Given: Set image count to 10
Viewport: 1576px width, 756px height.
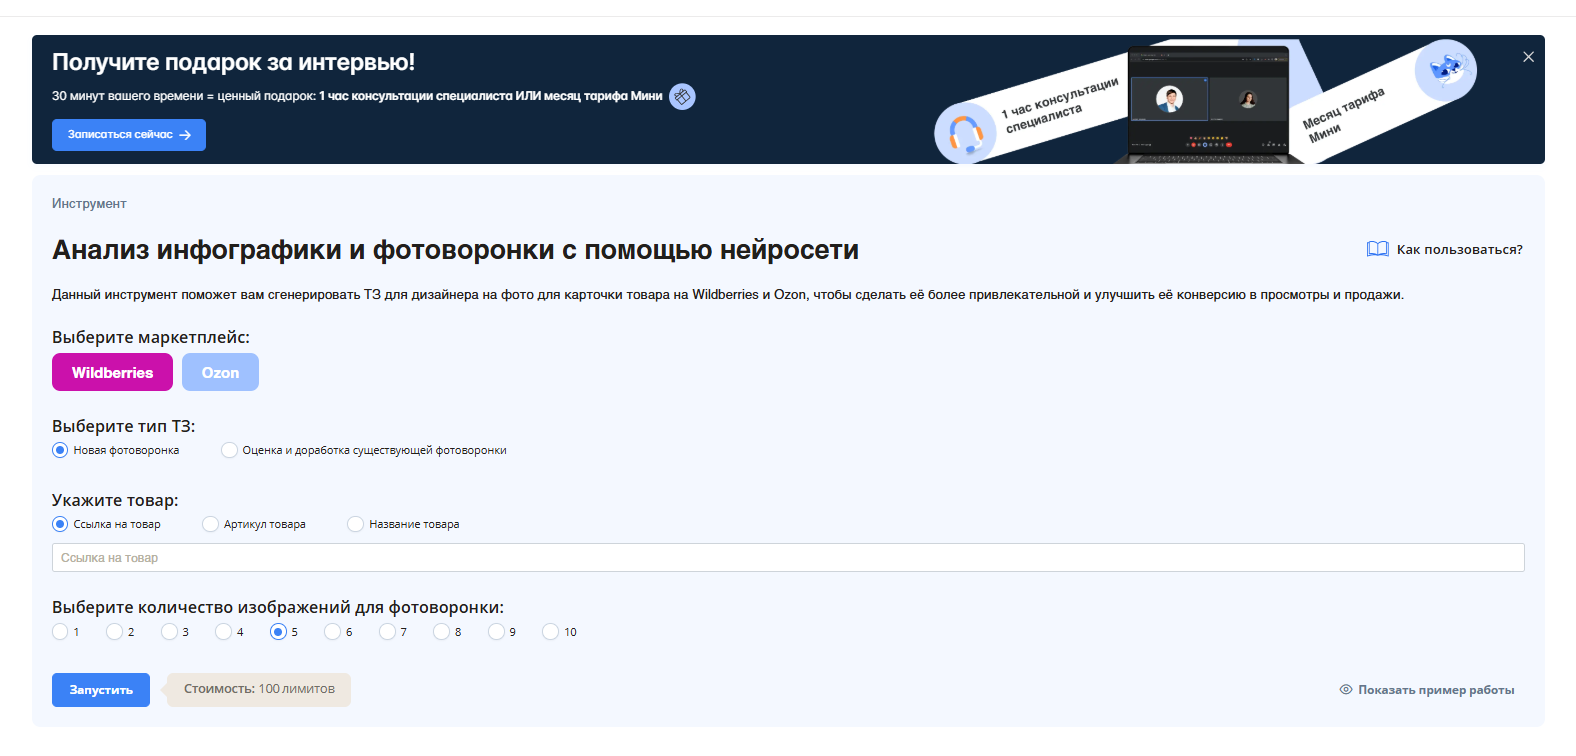Looking at the screenshot, I should [551, 632].
